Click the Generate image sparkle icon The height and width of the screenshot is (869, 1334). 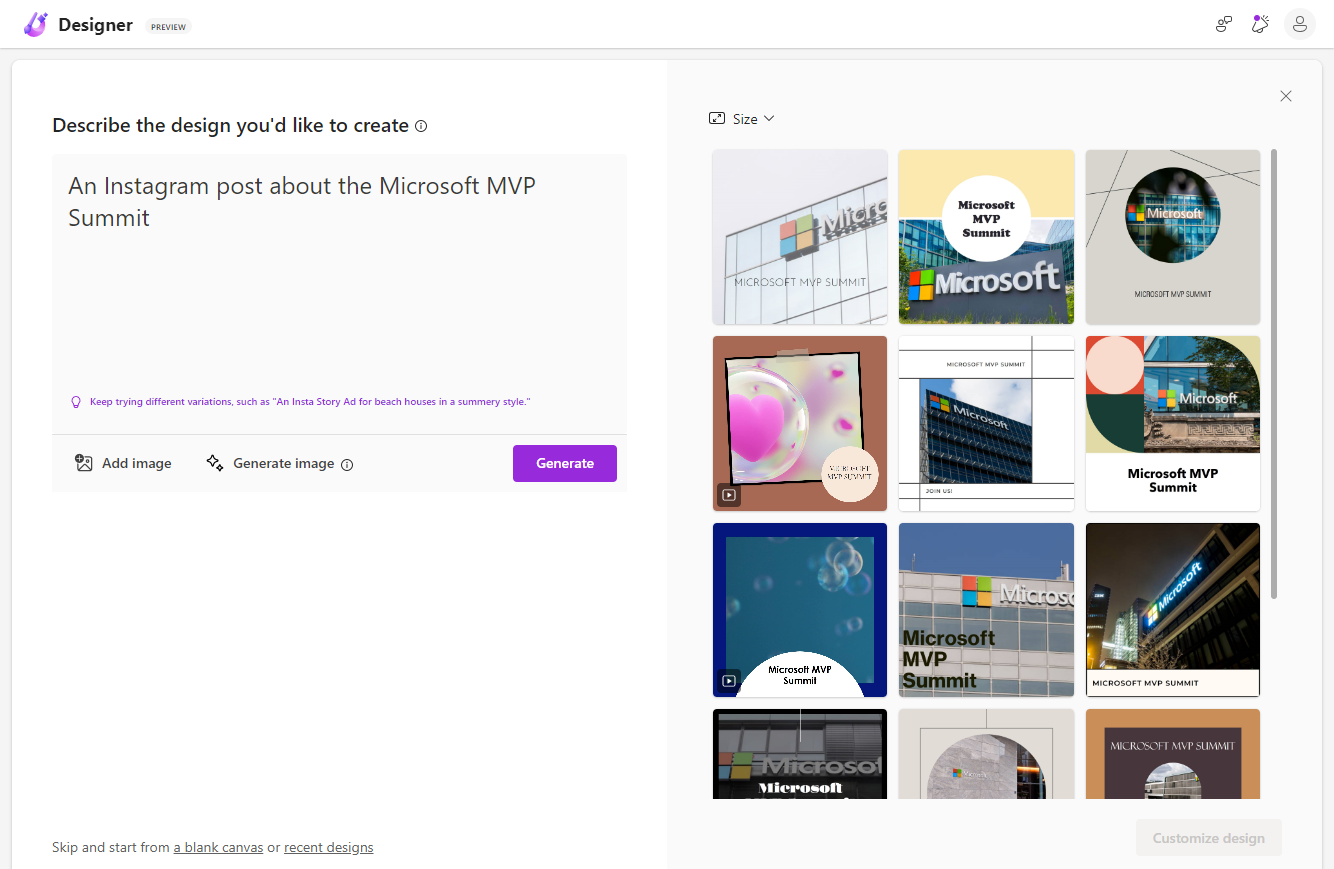tap(215, 463)
